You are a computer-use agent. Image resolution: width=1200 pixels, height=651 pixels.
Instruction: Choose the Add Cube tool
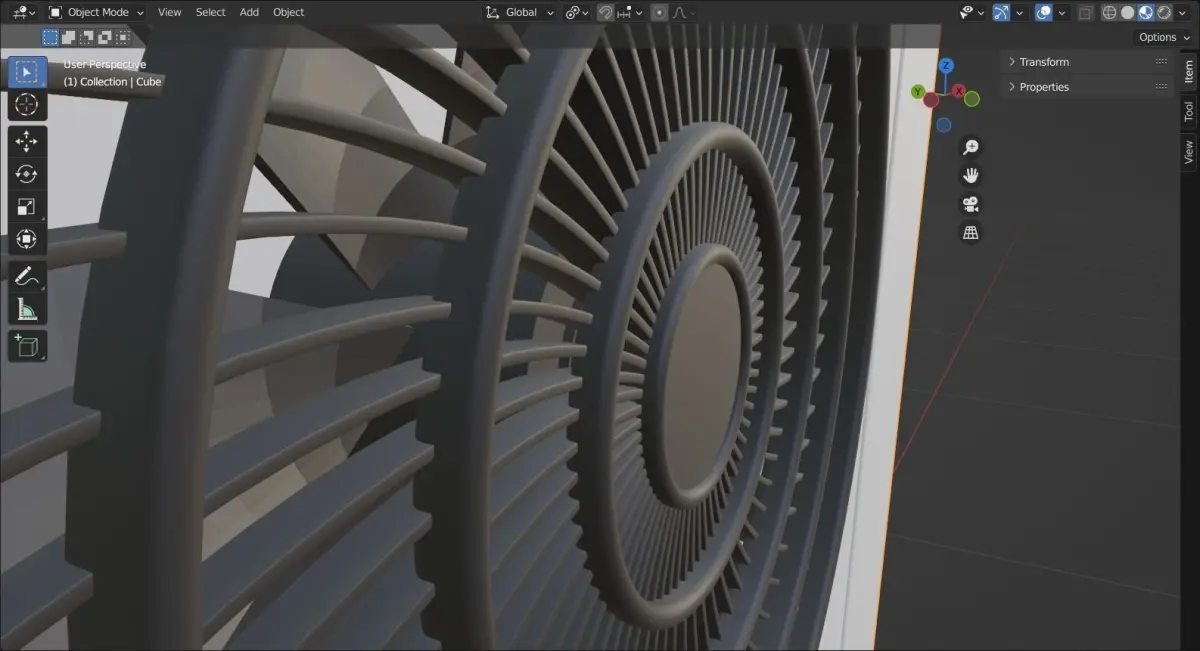(x=27, y=347)
